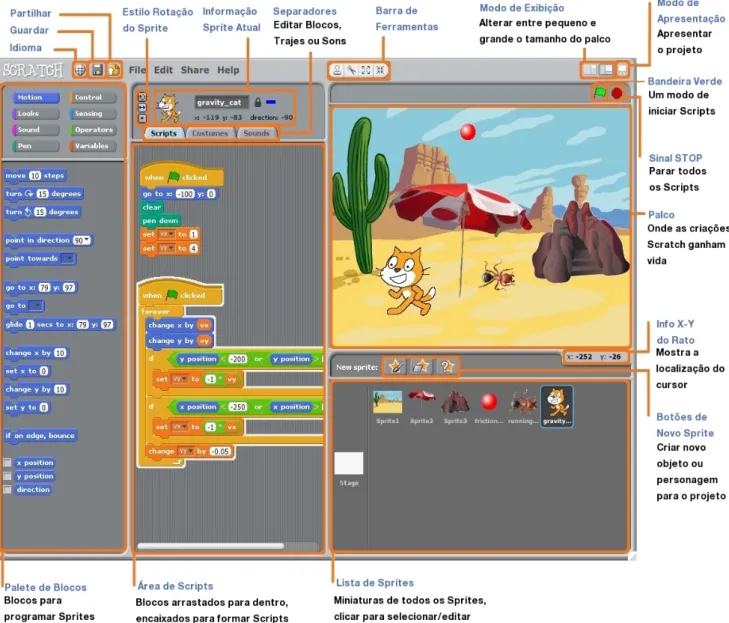Select the duplicate stamp tool
729x623 pixels.
(x=337, y=70)
